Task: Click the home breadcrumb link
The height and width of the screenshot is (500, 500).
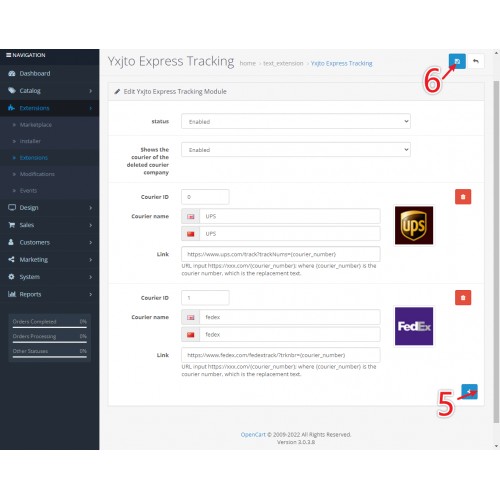Action: click(x=248, y=63)
